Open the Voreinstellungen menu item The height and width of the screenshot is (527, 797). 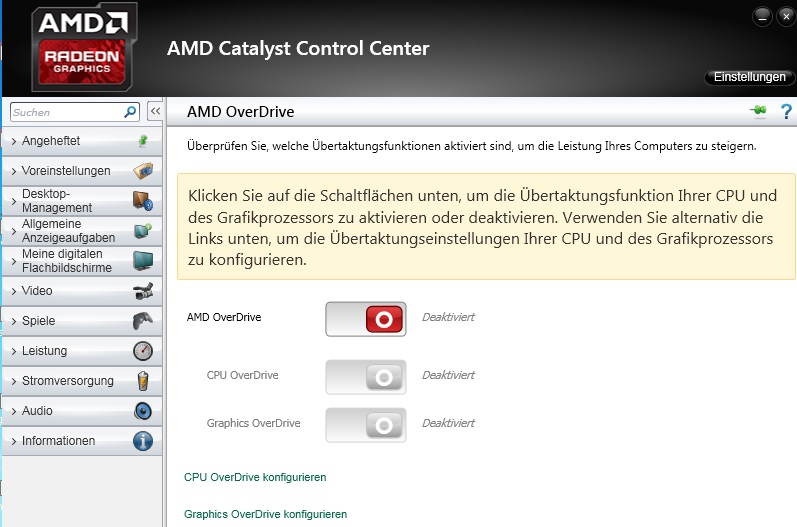[82, 171]
